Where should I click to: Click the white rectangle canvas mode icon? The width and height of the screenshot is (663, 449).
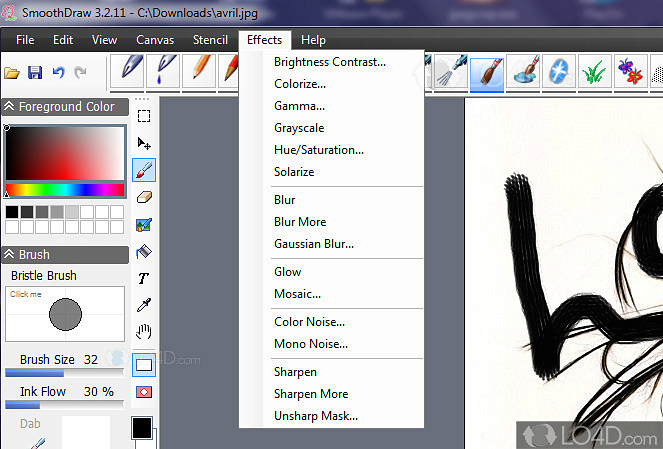click(144, 364)
